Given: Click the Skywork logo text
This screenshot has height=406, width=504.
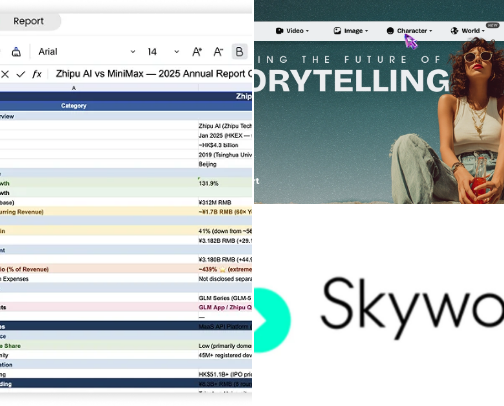Looking at the screenshot, I should [412, 308].
